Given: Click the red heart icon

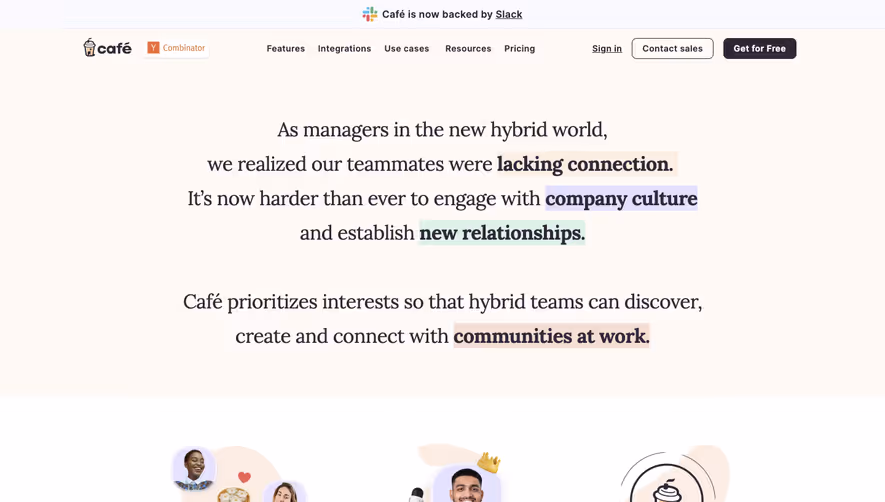Looking at the screenshot, I should click(x=244, y=477).
